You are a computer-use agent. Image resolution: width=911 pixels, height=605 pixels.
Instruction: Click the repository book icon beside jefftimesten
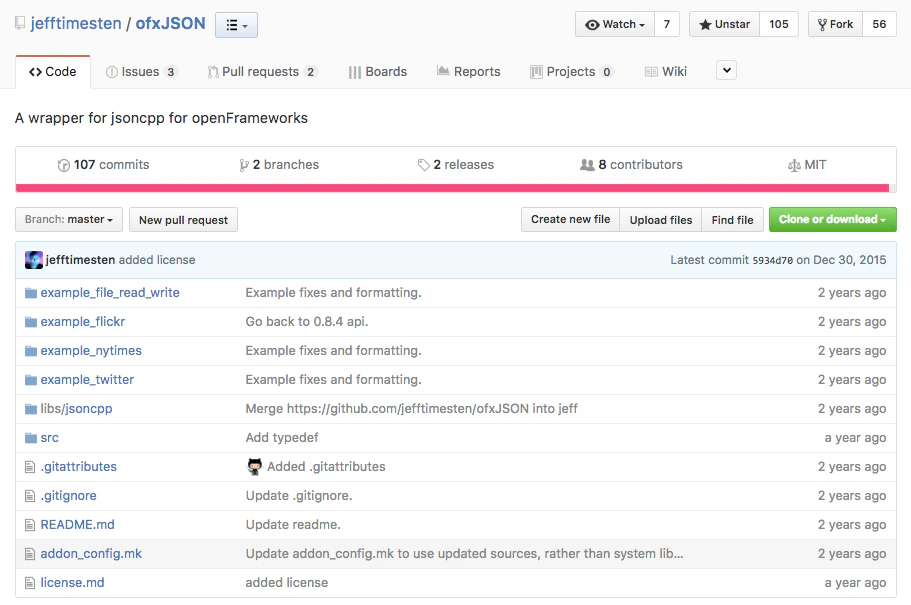point(20,24)
